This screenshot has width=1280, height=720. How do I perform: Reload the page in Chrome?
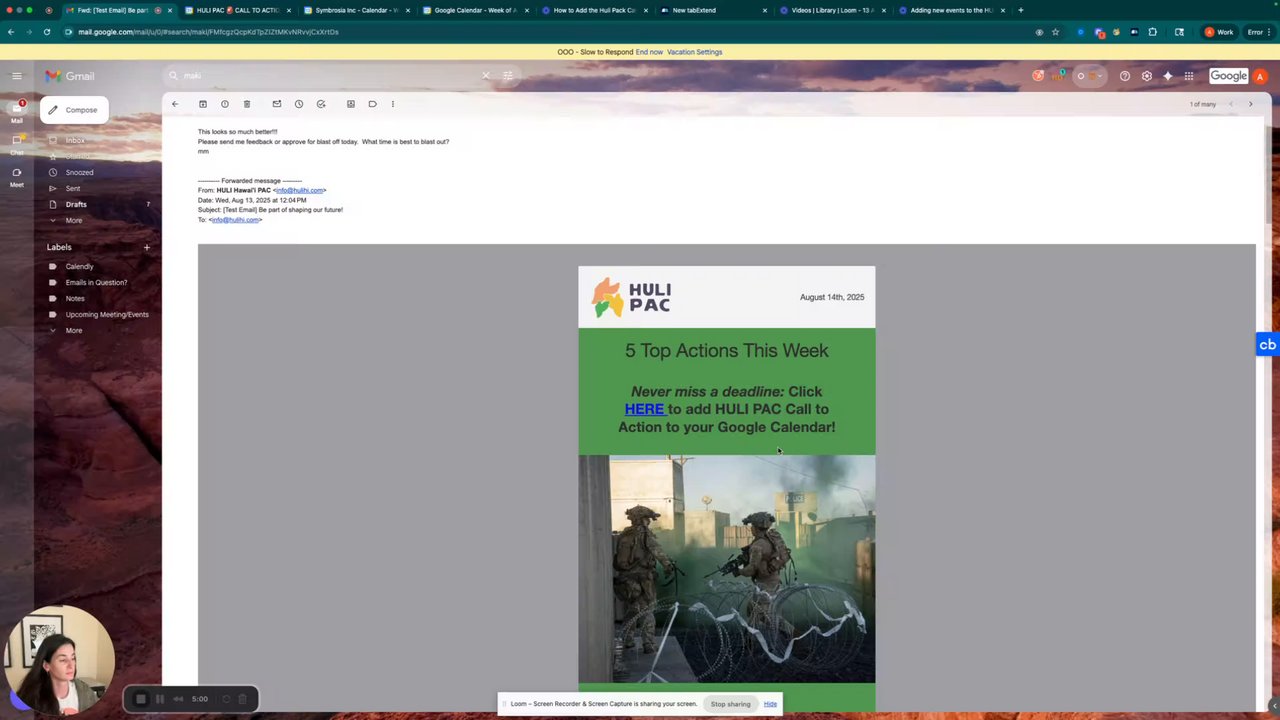pyautogui.click(x=46, y=32)
